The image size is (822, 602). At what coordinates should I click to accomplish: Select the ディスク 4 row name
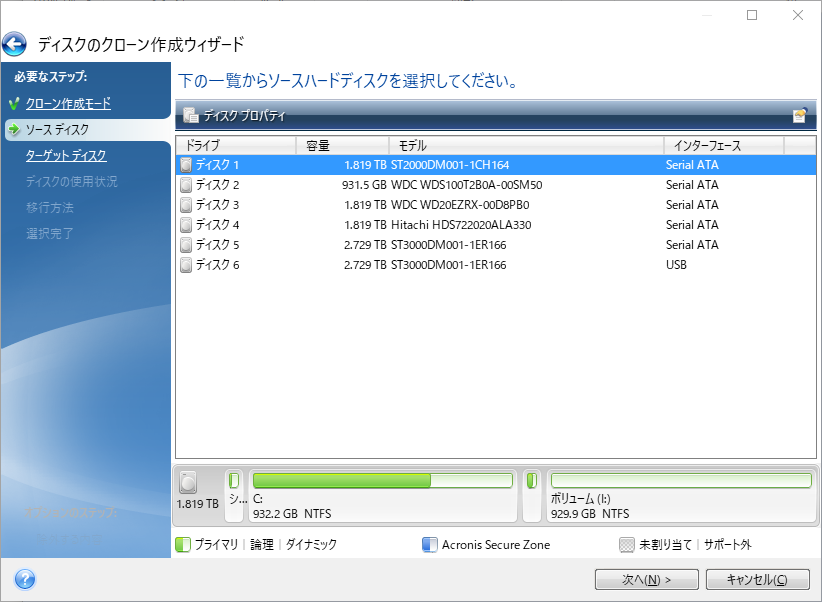click(x=218, y=225)
